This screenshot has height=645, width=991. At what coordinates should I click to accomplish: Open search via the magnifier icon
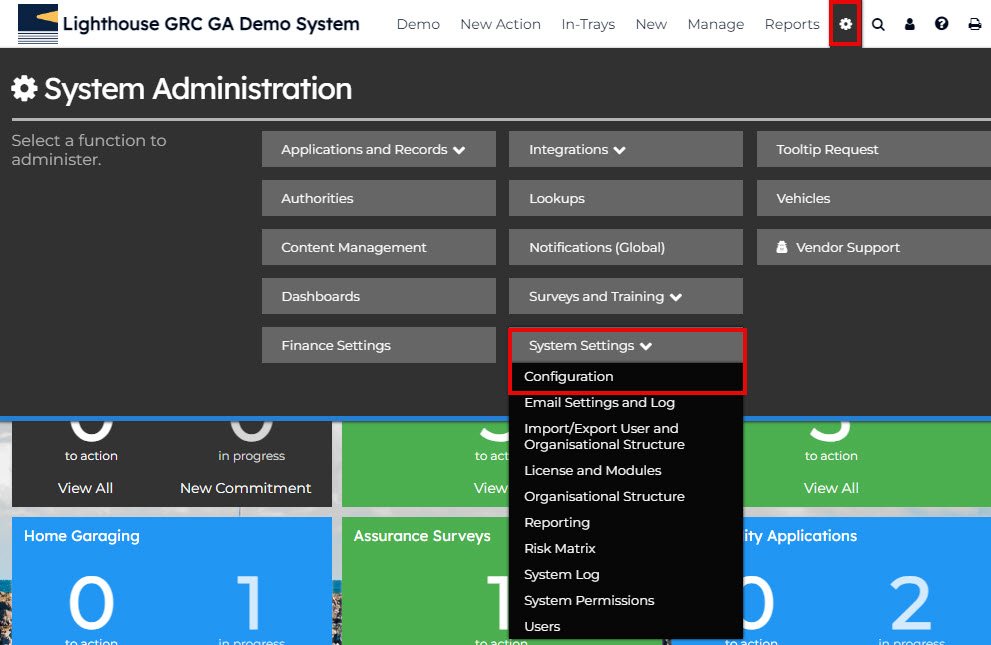coord(878,24)
